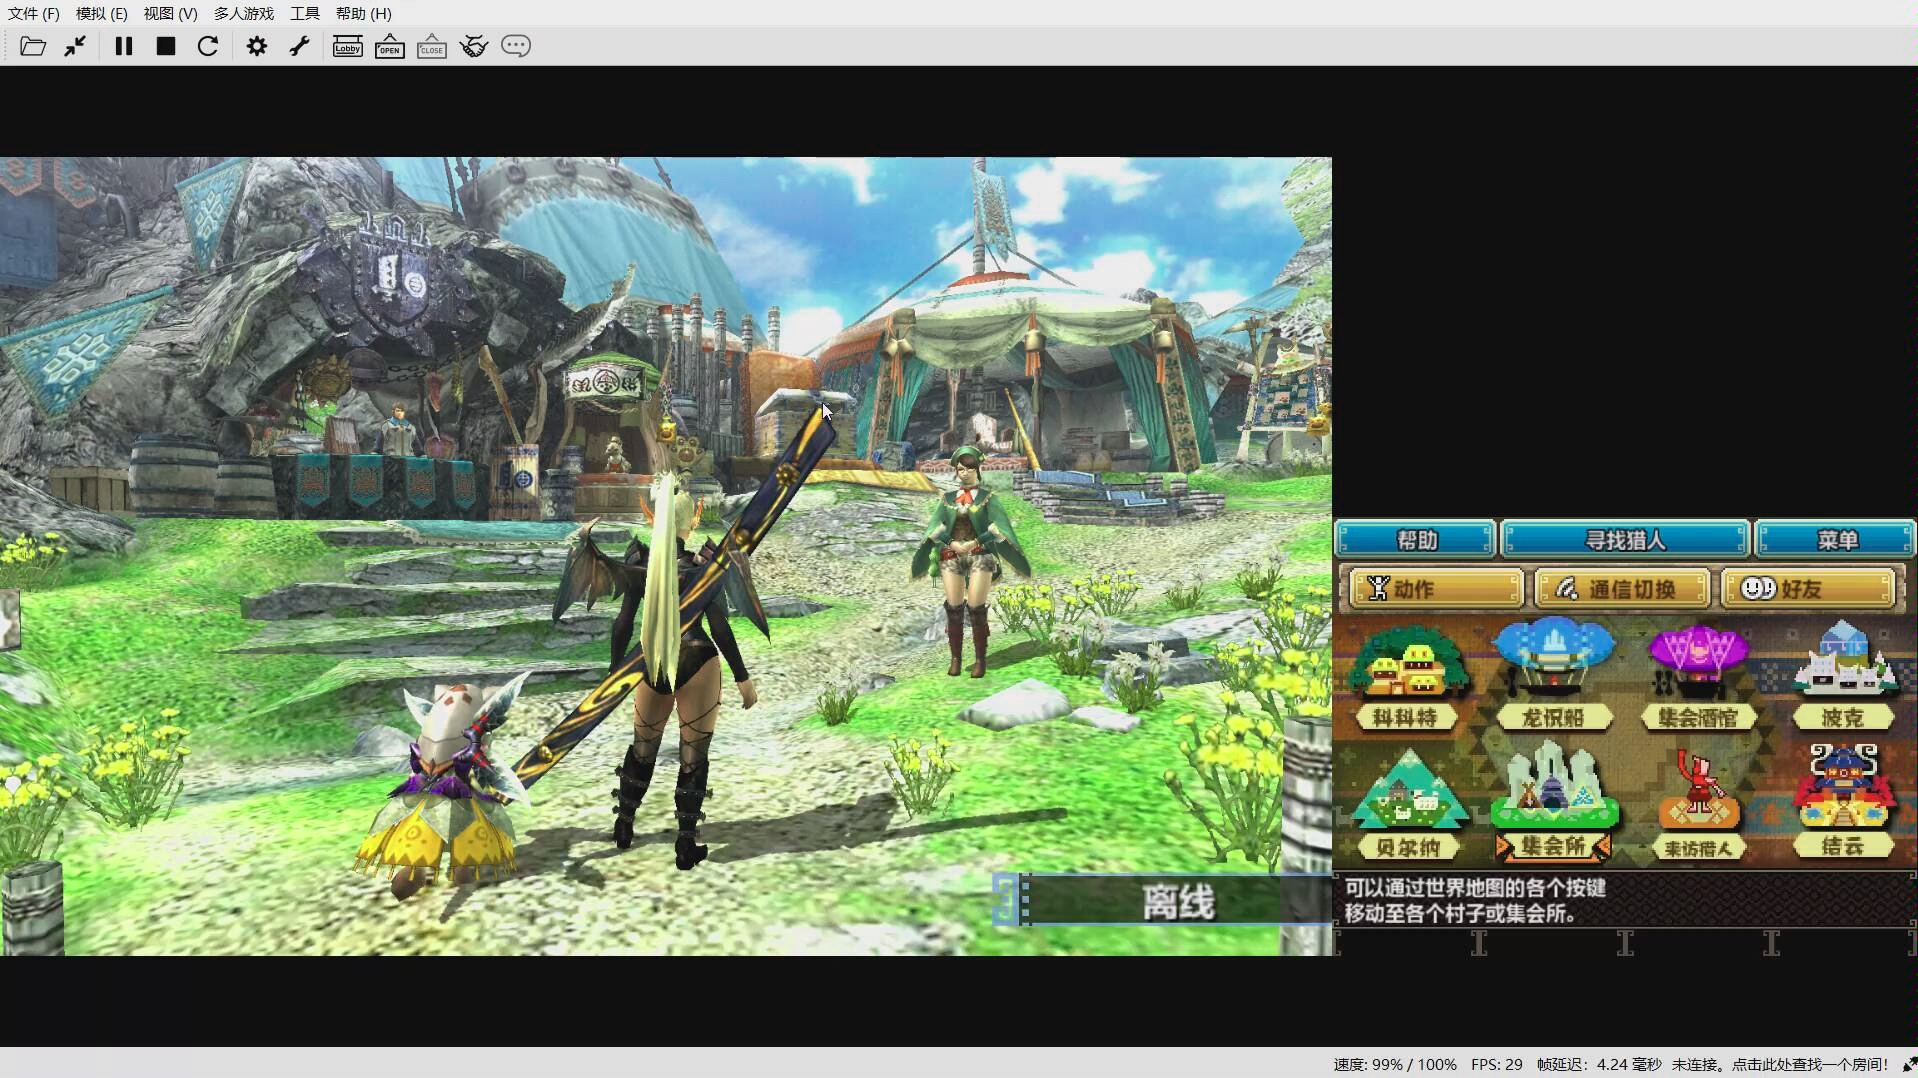Screen dimensions: 1918x1078
Task: Show the chat speech bubble icon
Action: tap(516, 46)
